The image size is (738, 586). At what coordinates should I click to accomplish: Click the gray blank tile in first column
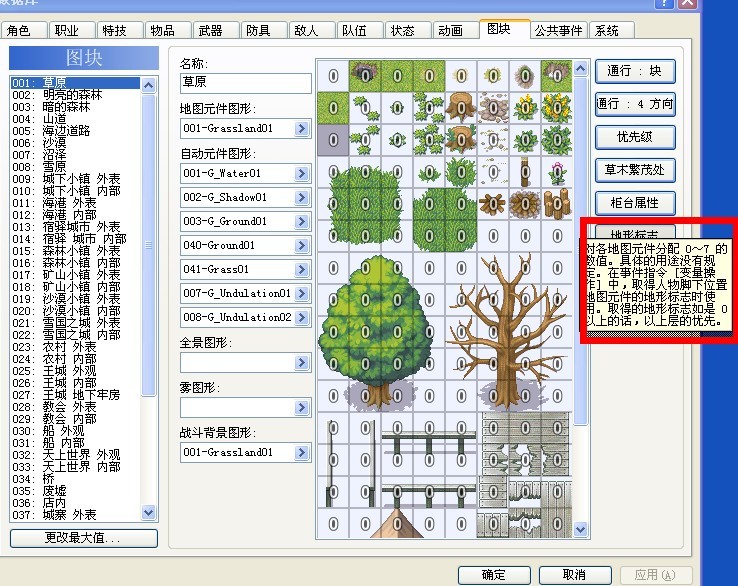333,140
